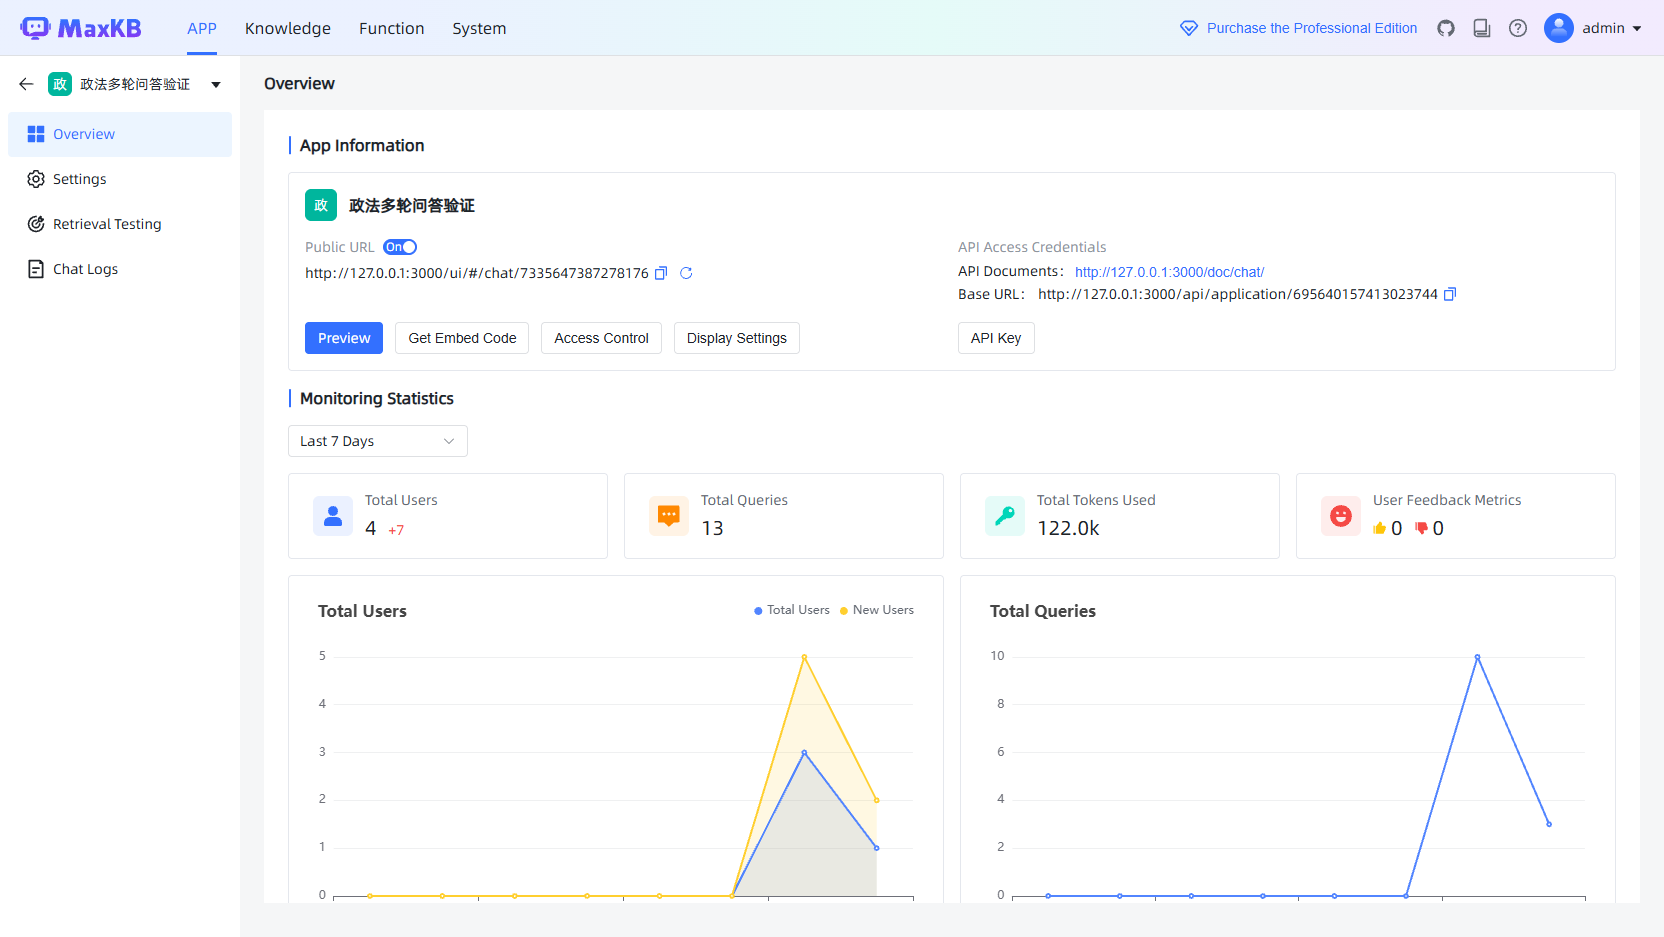Screen dimensions: 1664x937
Task: Switch to the Function tab
Action: (392, 28)
